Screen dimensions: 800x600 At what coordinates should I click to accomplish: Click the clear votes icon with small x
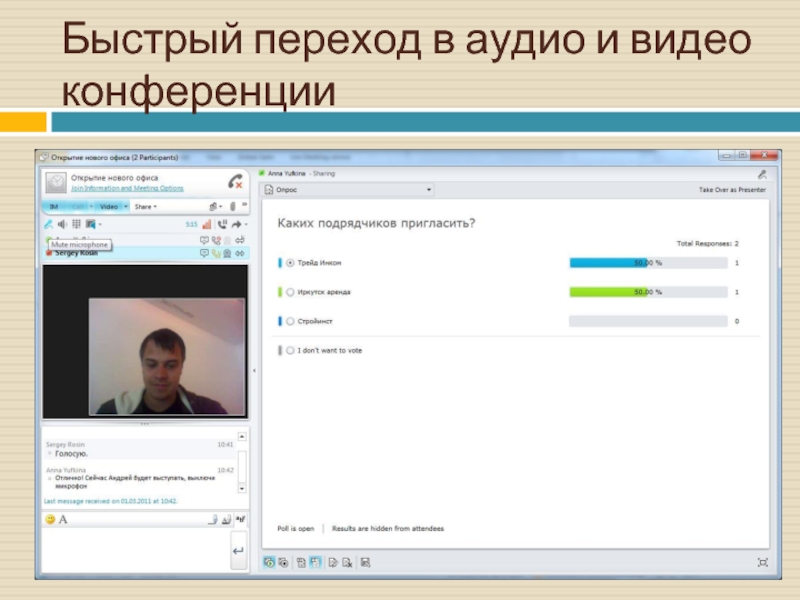[x=347, y=562]
